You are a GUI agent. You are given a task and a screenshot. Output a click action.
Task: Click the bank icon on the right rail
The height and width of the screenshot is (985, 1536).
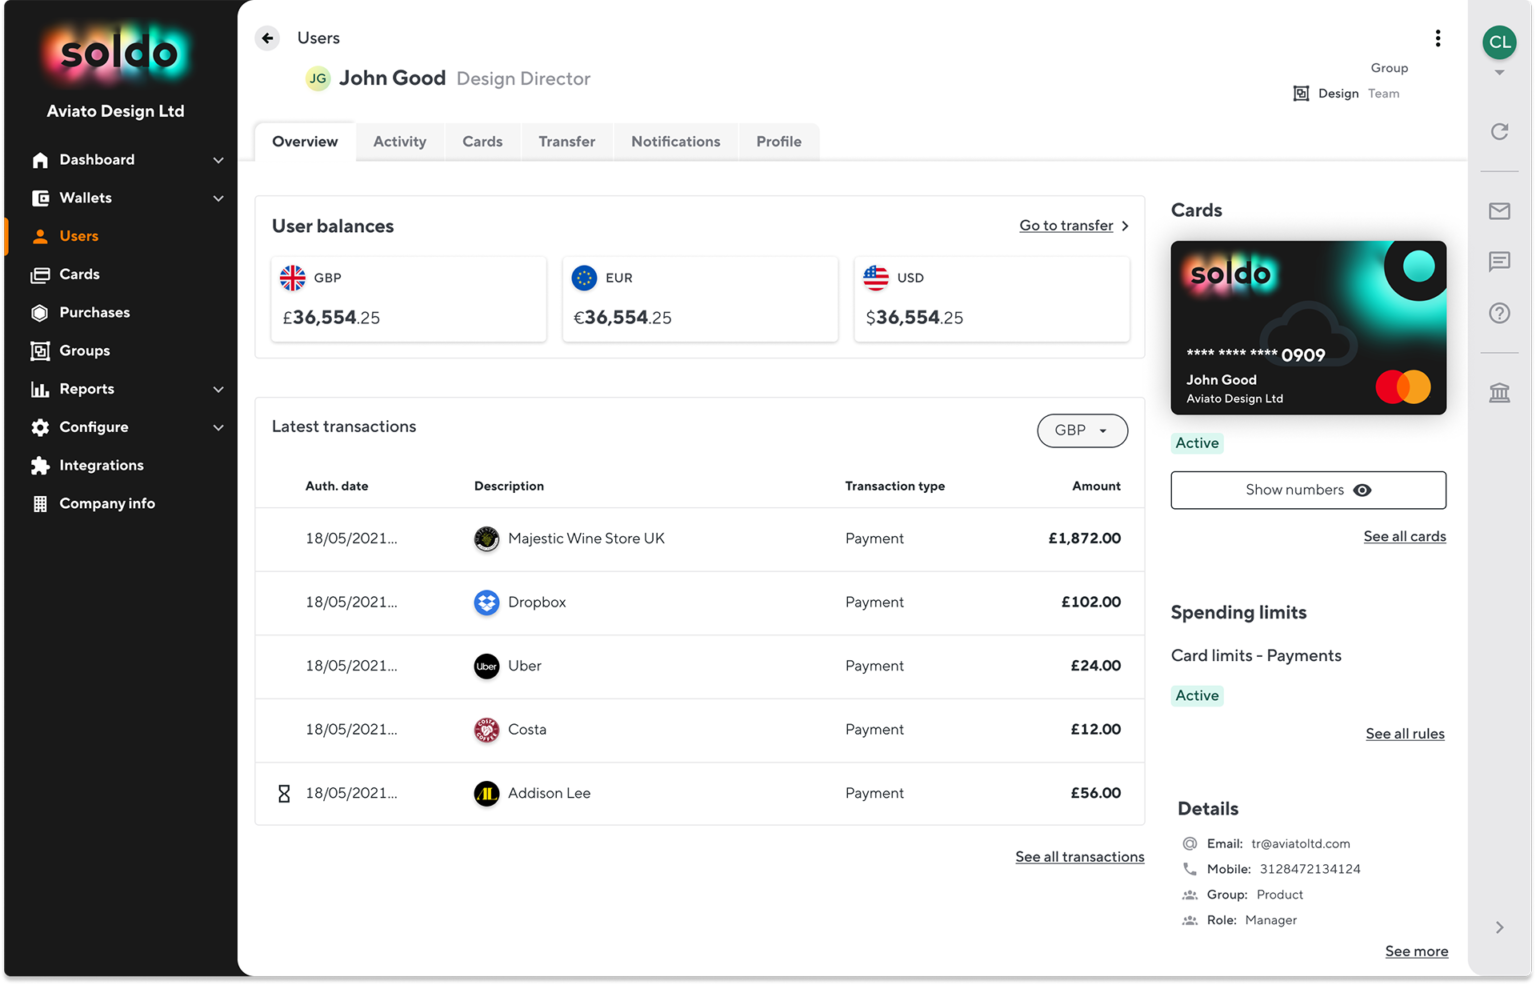point(1499,392)
